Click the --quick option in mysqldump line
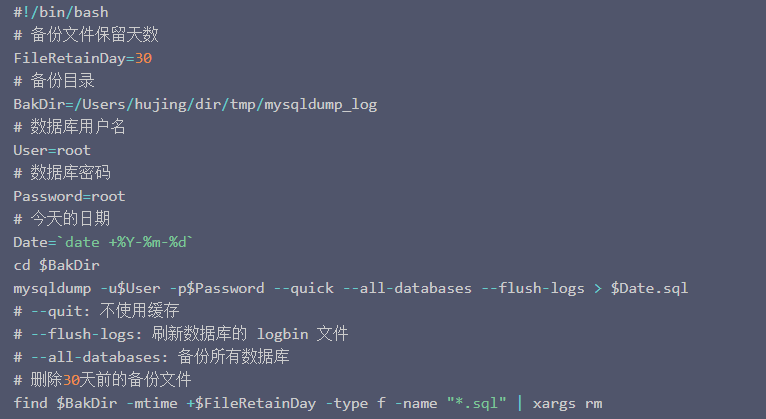 pyautogui.click(x=303, y=288)
